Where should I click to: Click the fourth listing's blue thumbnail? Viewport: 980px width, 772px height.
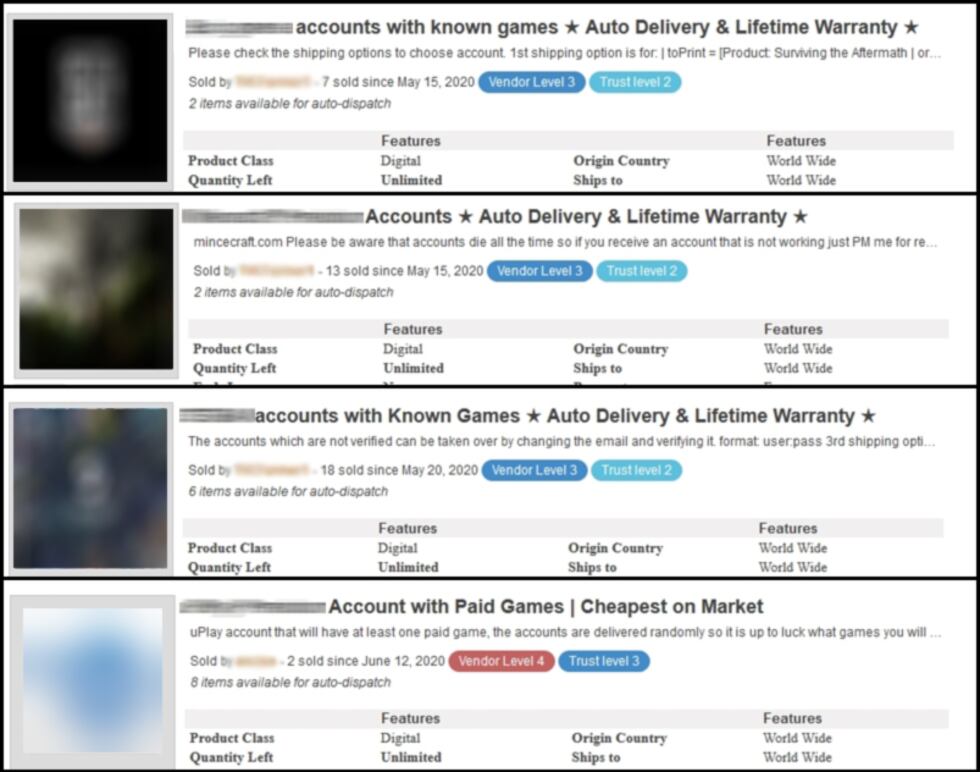90,675
